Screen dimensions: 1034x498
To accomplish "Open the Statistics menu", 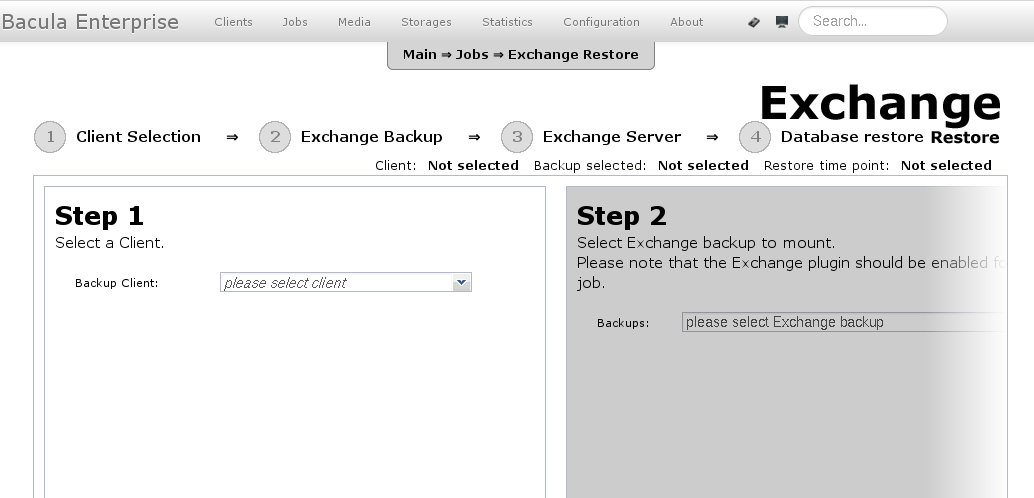I will (x=507, y=22).
